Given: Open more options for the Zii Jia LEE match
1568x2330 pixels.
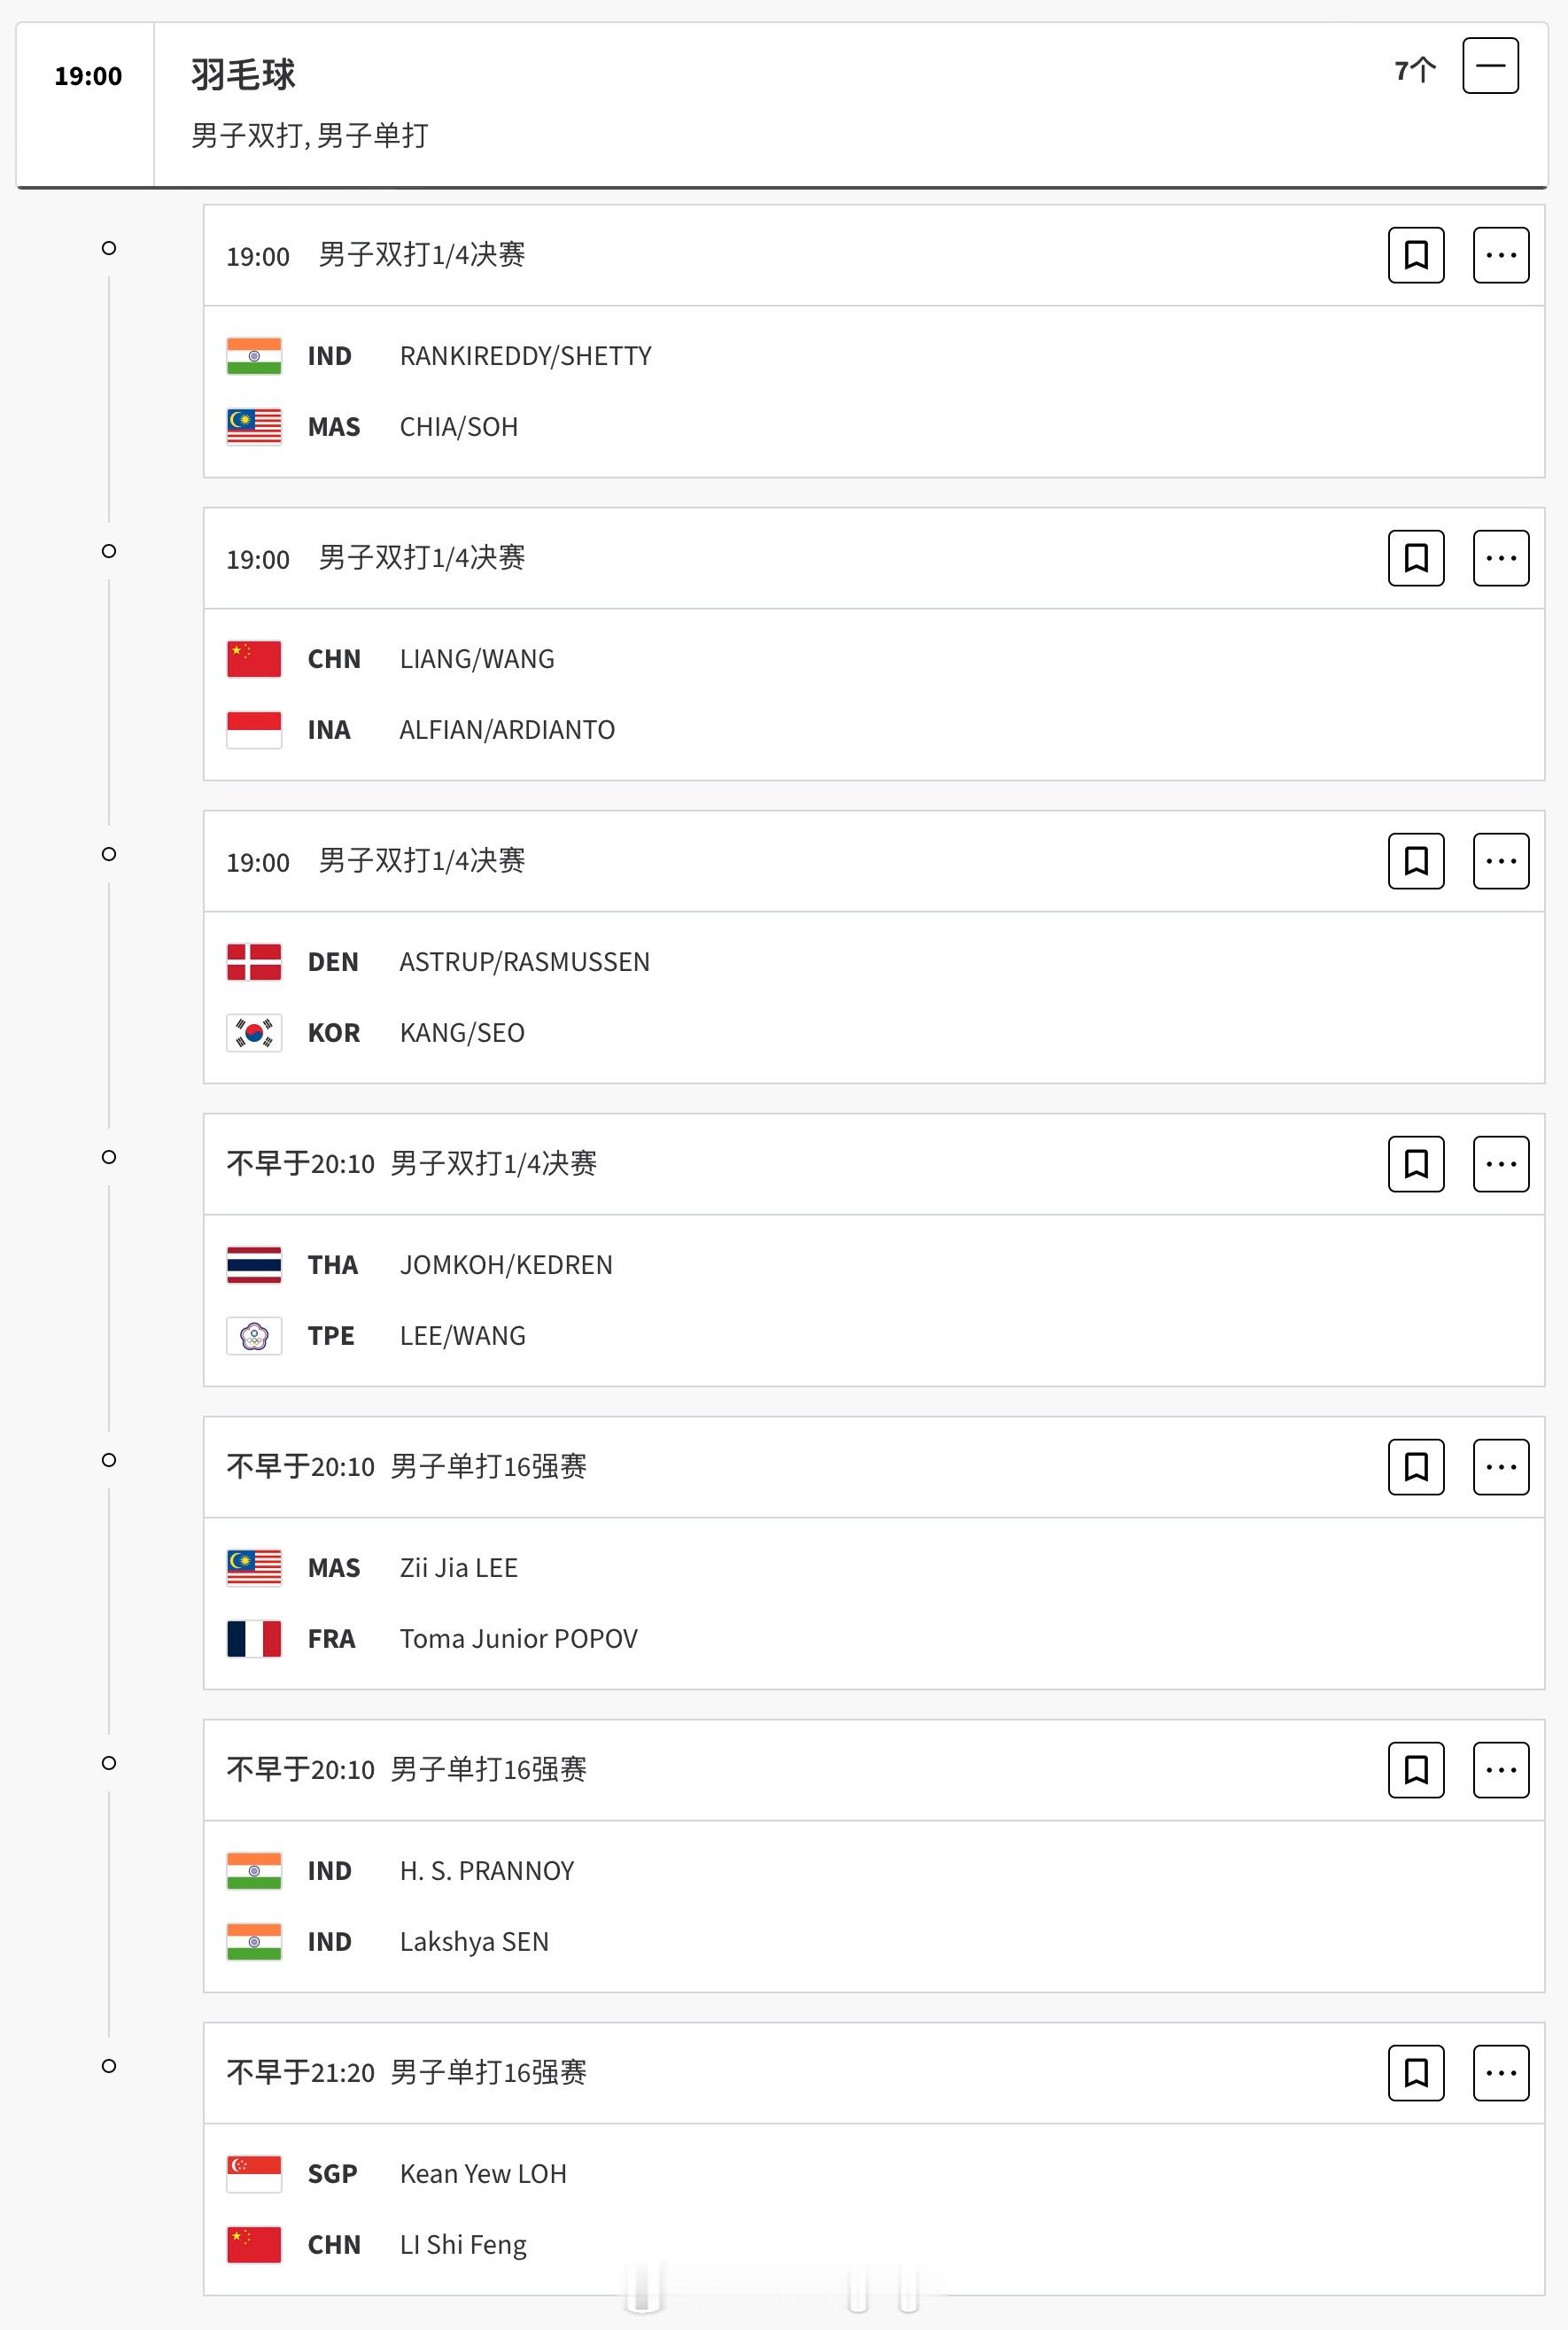Looking at the screenshot, I should [x=1501, y=1467].
